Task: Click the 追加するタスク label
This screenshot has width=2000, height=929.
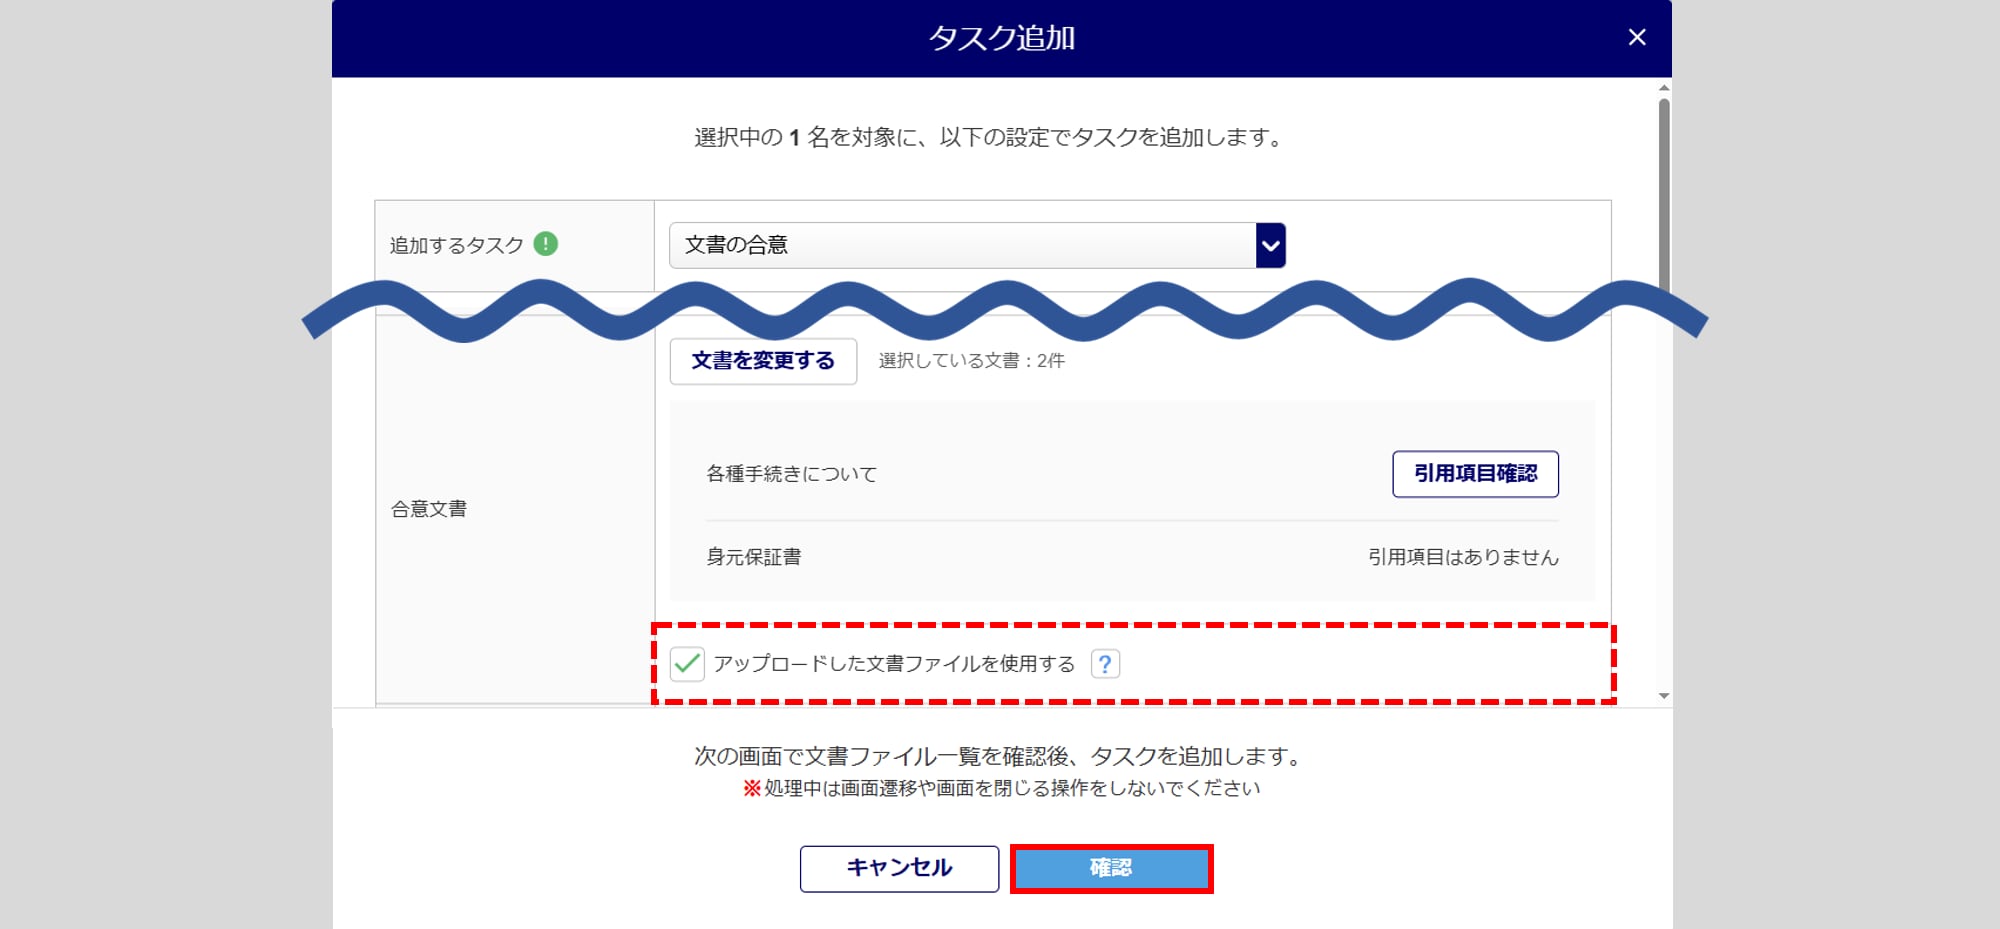Action: point(456,245)
